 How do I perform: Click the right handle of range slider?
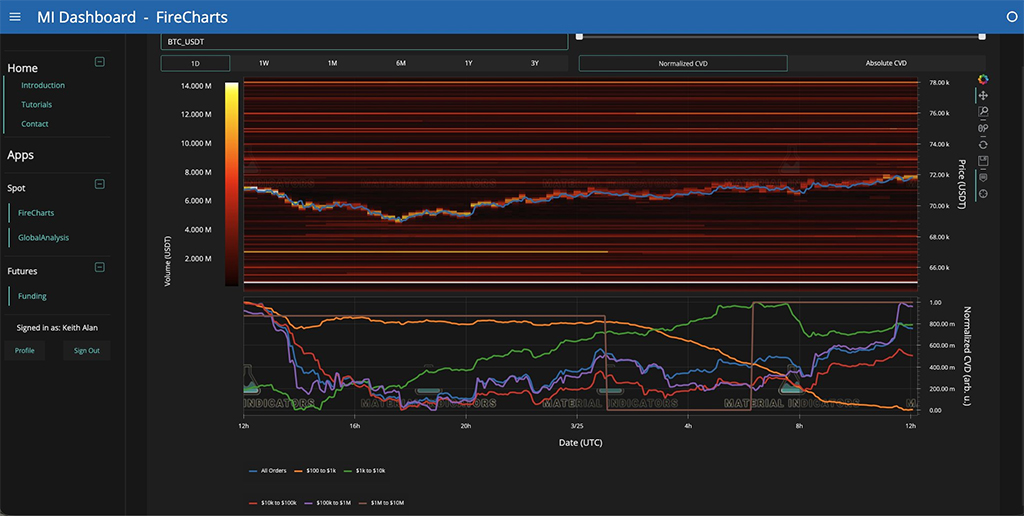click(982, 36)
